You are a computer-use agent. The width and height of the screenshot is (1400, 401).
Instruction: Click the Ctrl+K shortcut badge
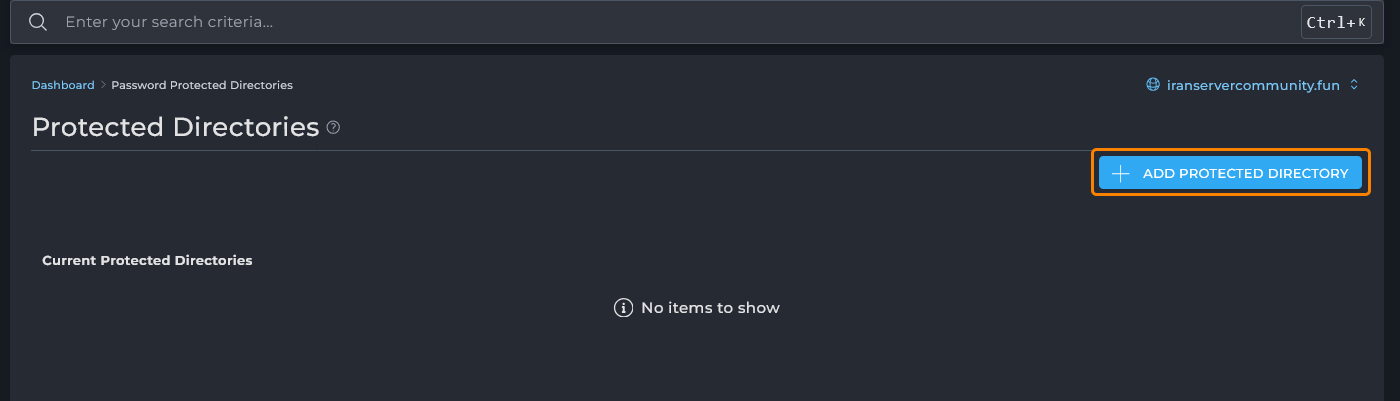click(x=1335, y=22)
